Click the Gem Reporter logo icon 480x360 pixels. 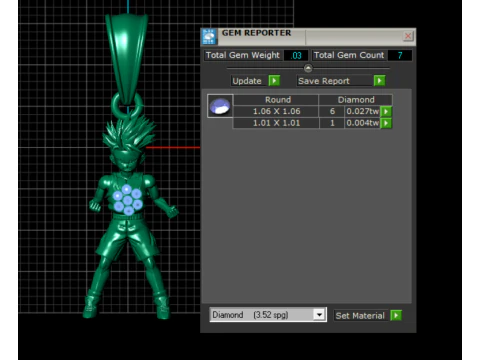[x=209, y=37]
